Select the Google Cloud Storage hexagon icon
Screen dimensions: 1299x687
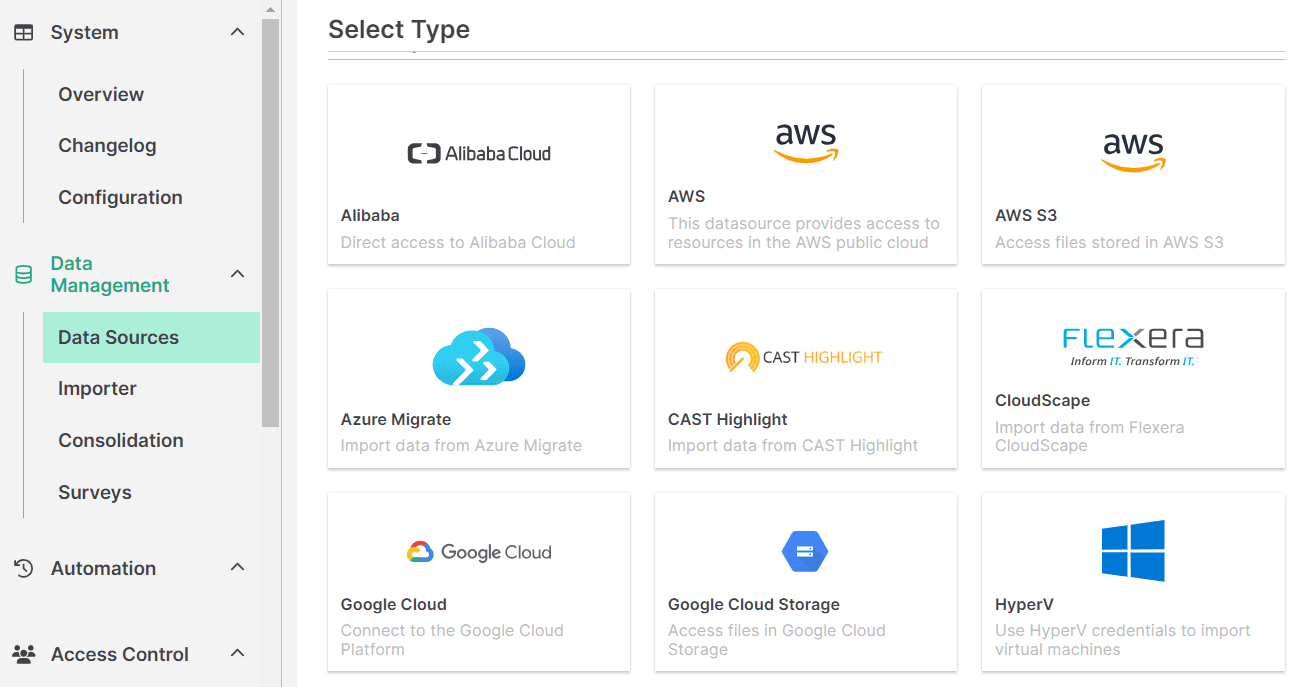[805, 551]
